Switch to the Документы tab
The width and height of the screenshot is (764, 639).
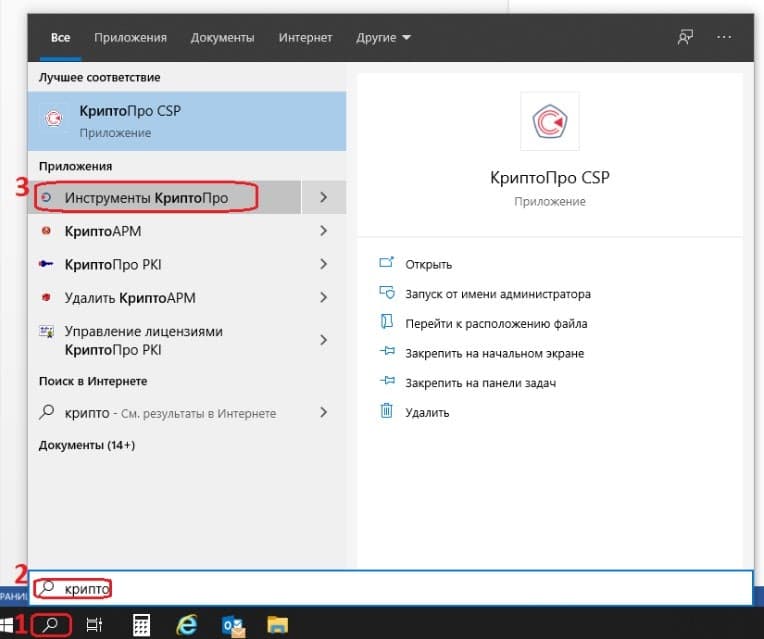click(x=222, y=38)
